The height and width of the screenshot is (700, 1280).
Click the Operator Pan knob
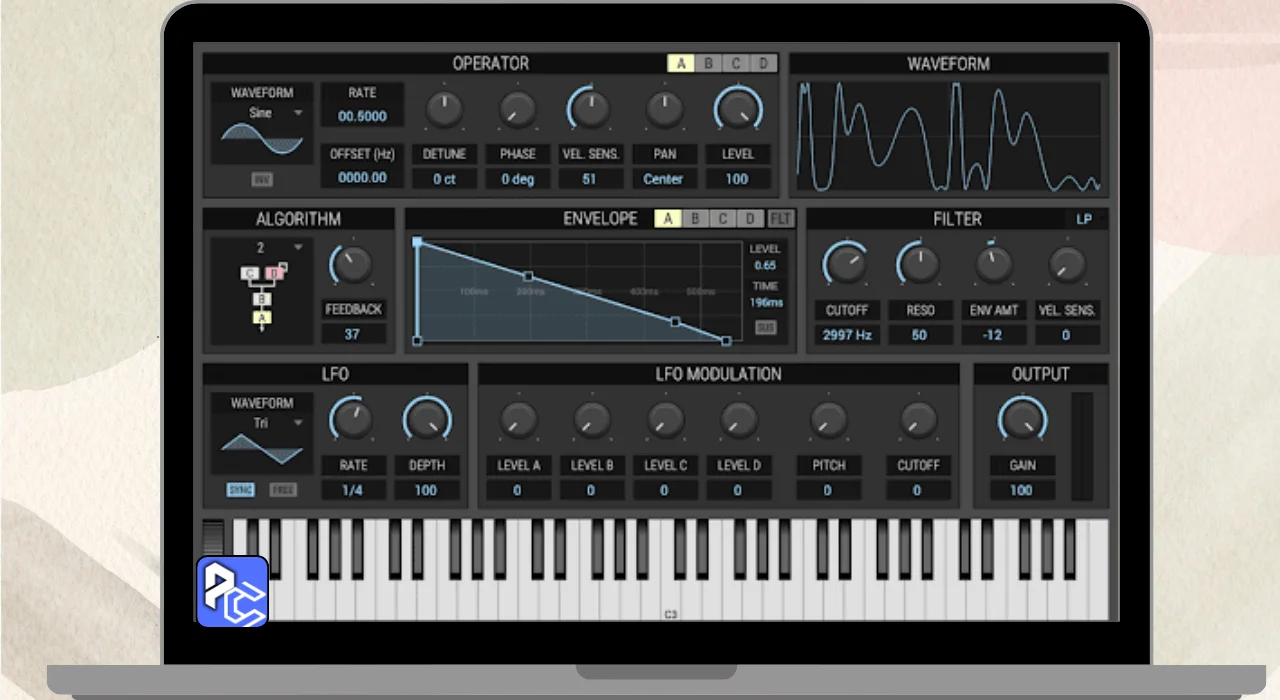[664, 108]
